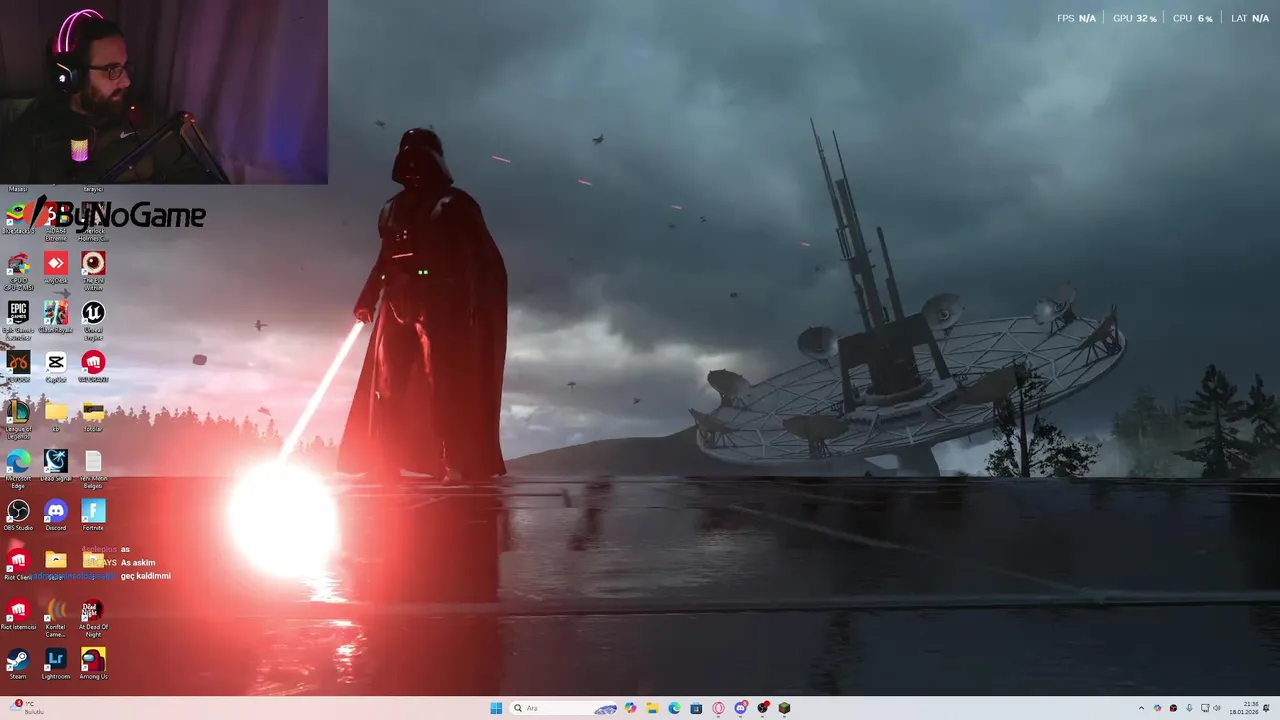Open the weather widget on the taskbar
The width and height of the screenshot is (1280, 720).
(x=28, y=708)
